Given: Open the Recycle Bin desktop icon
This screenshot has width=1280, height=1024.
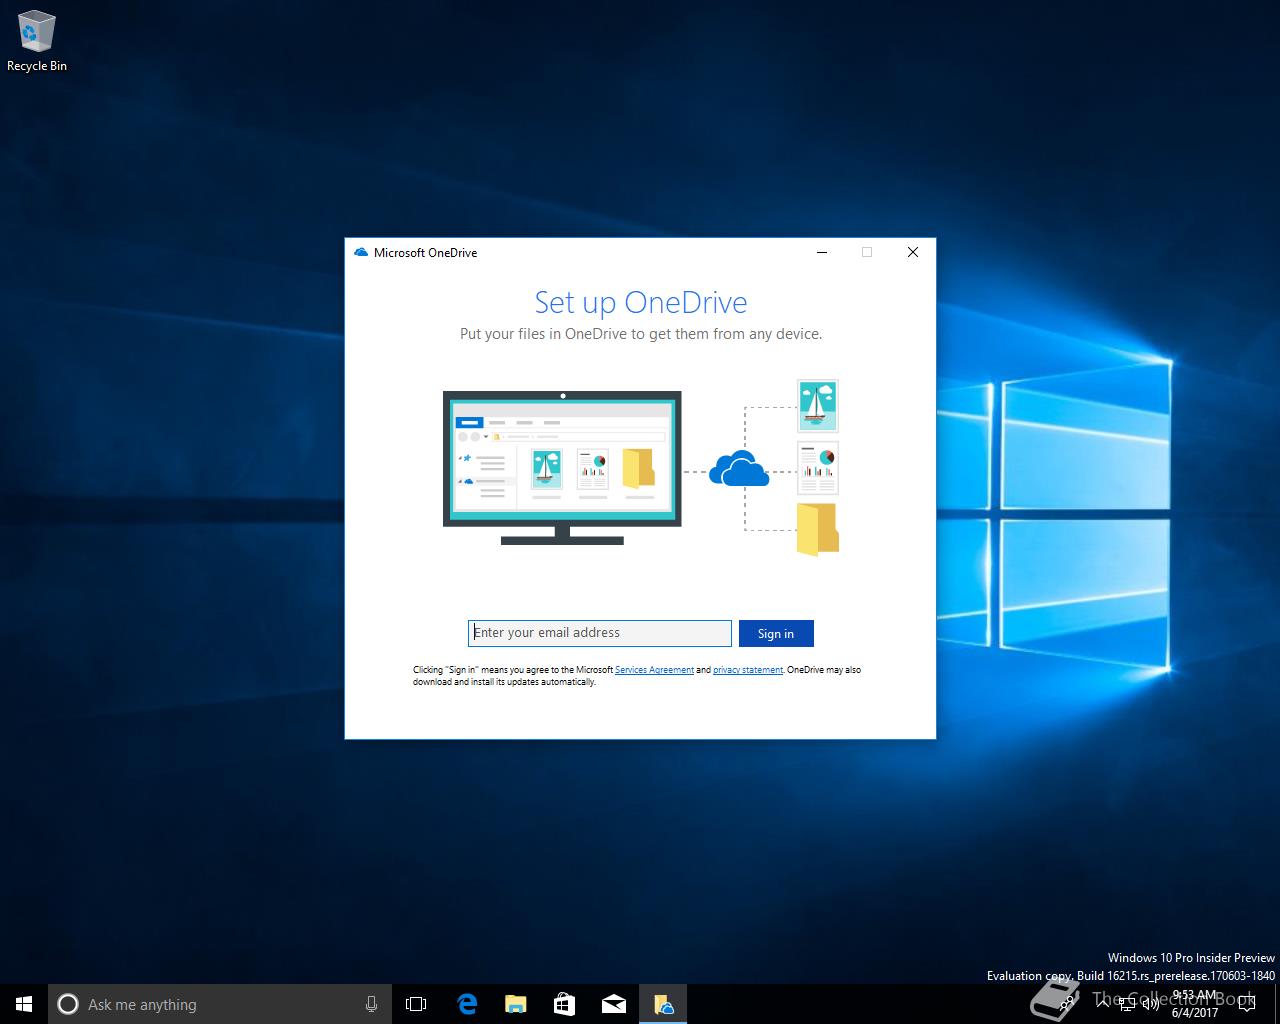Looking at the screenshot, I should [x=37, y=41].
